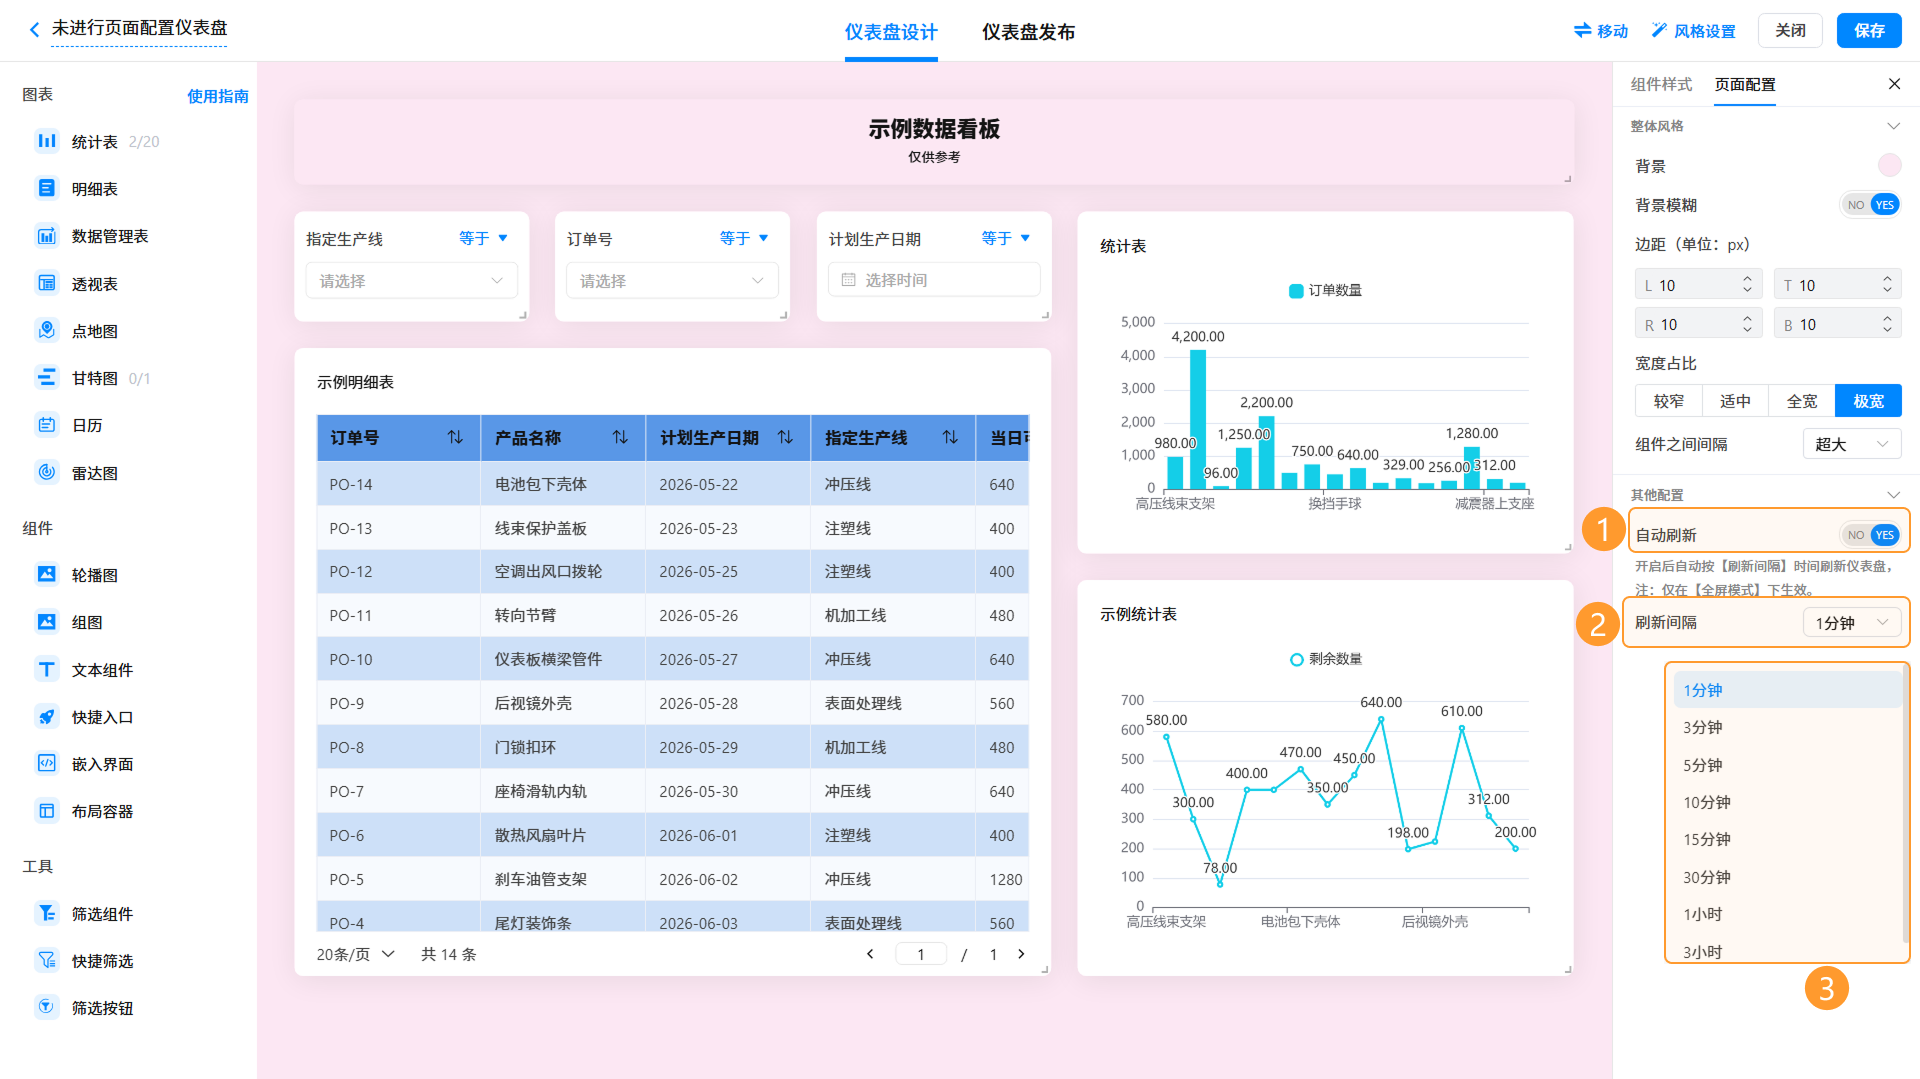Click the 关闭 button

(x=1790, y=31)
